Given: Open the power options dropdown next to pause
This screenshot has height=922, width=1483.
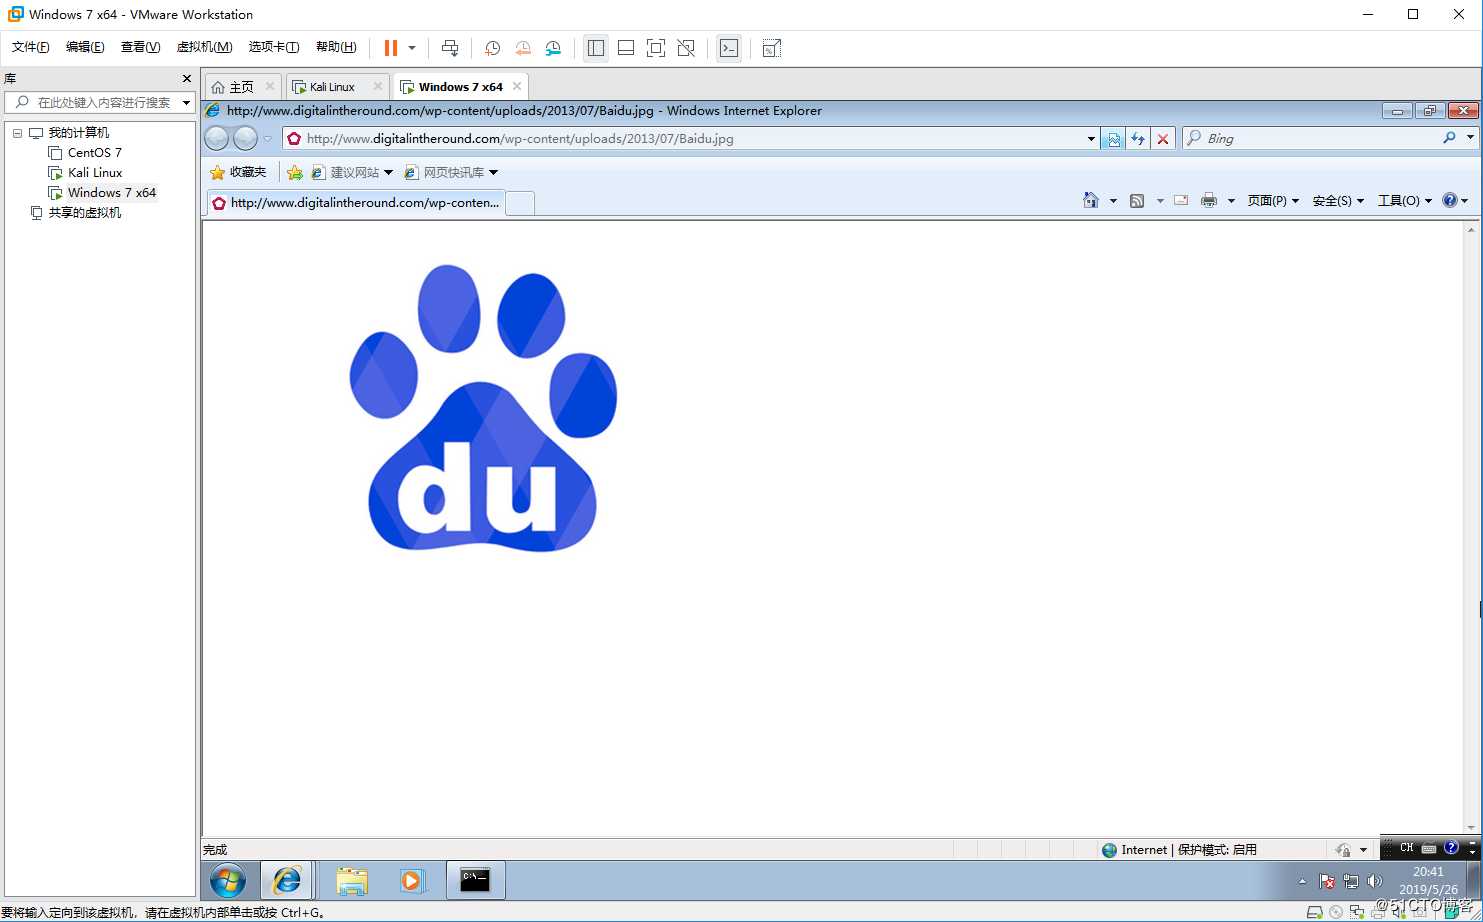Looking at the screenshot, I should pos(412,48).
